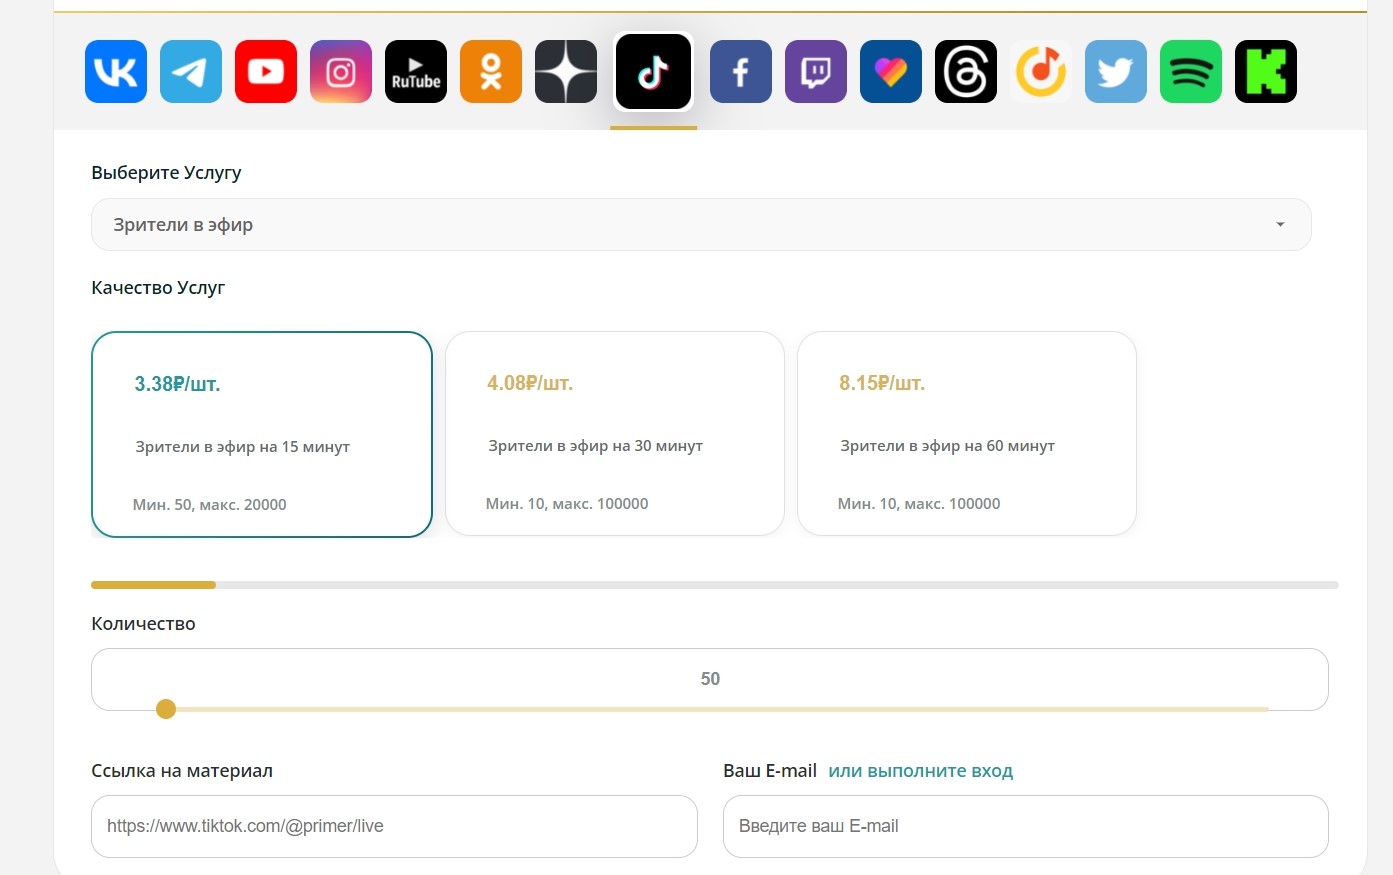Select the VK social network icon
This screenshot has width=1393, height=875.
116,72
